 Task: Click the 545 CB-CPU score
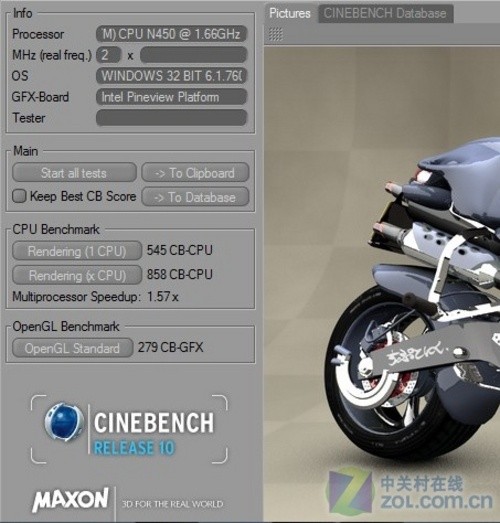tap(180, 250)
